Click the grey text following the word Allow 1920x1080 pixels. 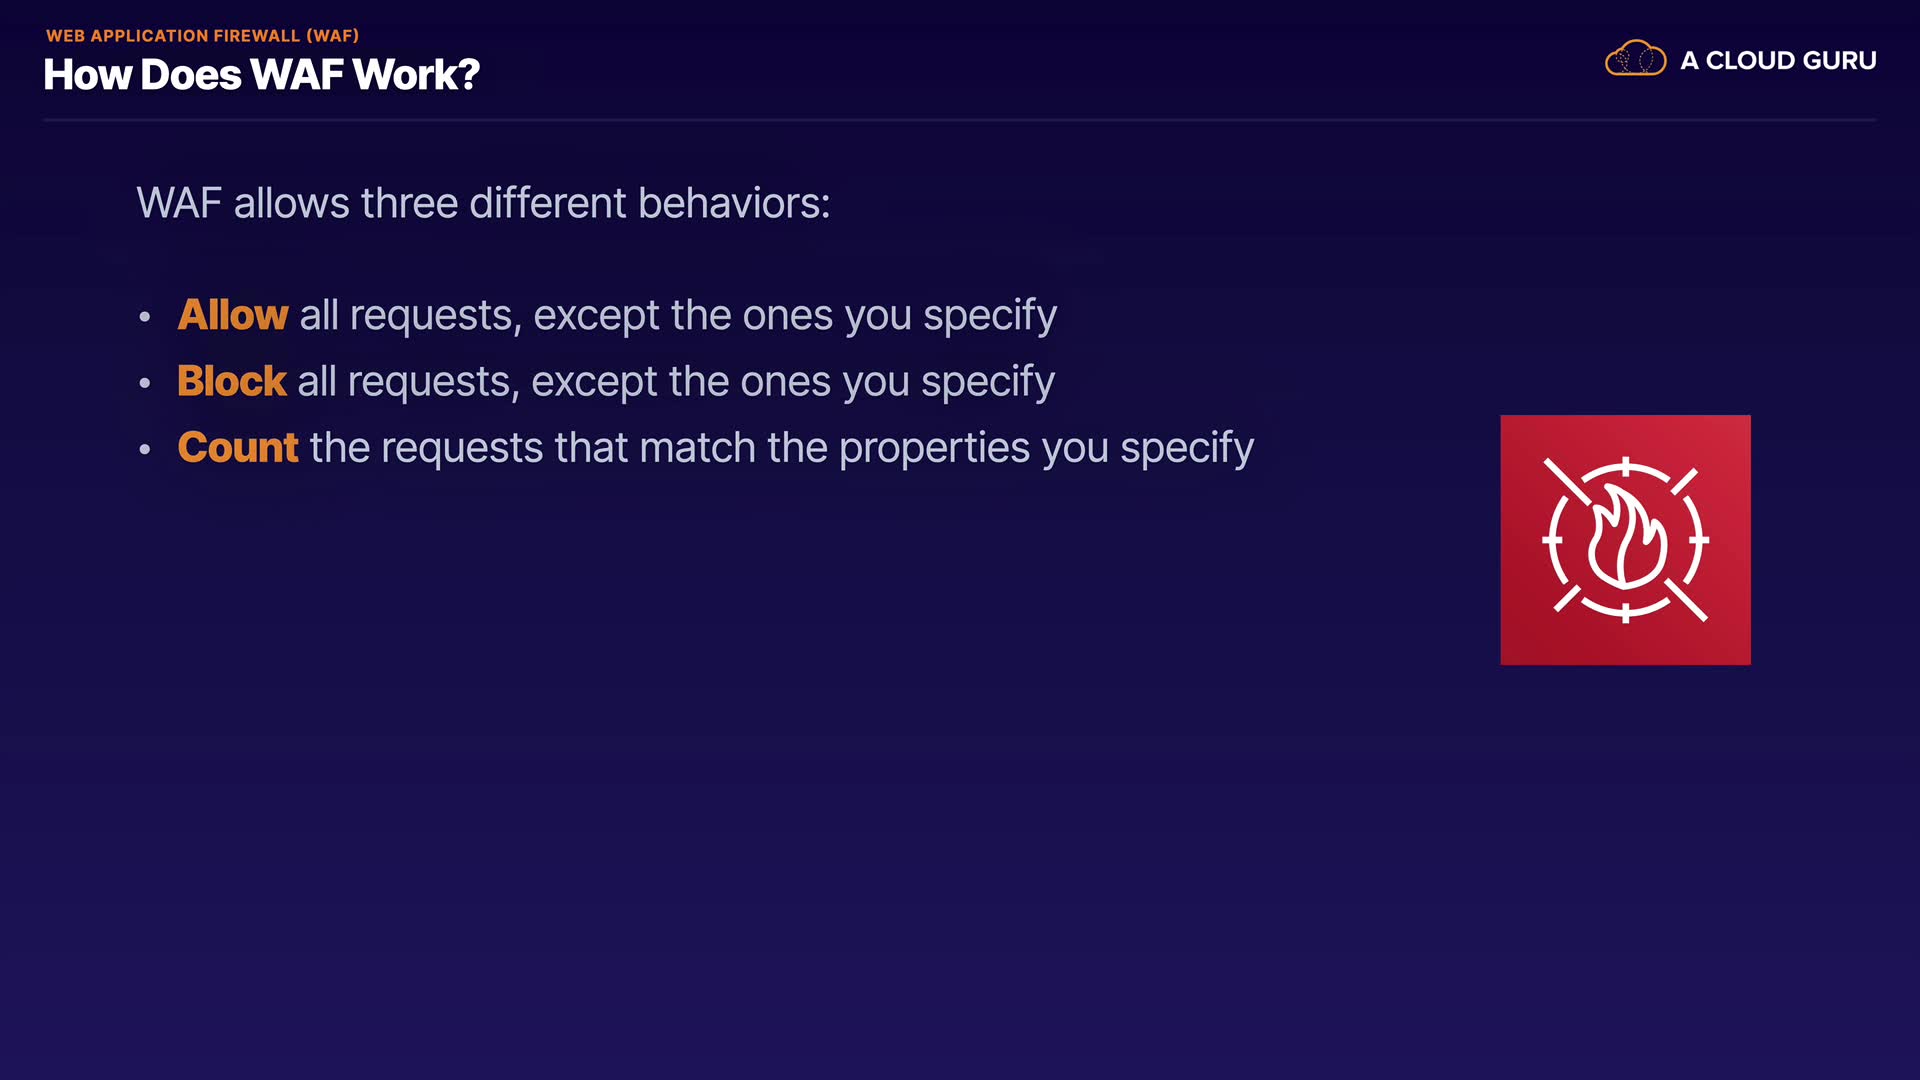(678, 315)
